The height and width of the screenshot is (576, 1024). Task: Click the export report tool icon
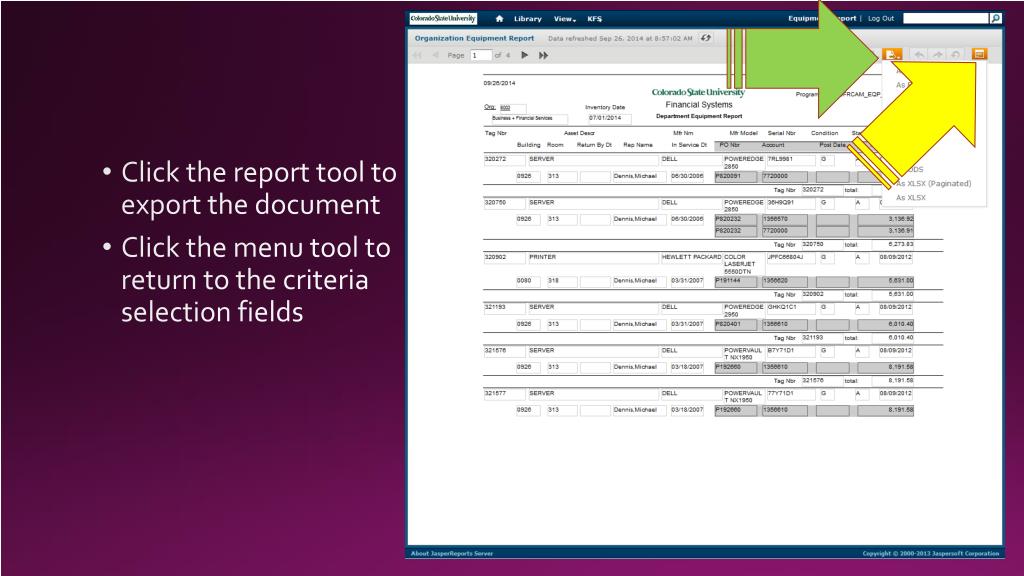pos(891,54)
